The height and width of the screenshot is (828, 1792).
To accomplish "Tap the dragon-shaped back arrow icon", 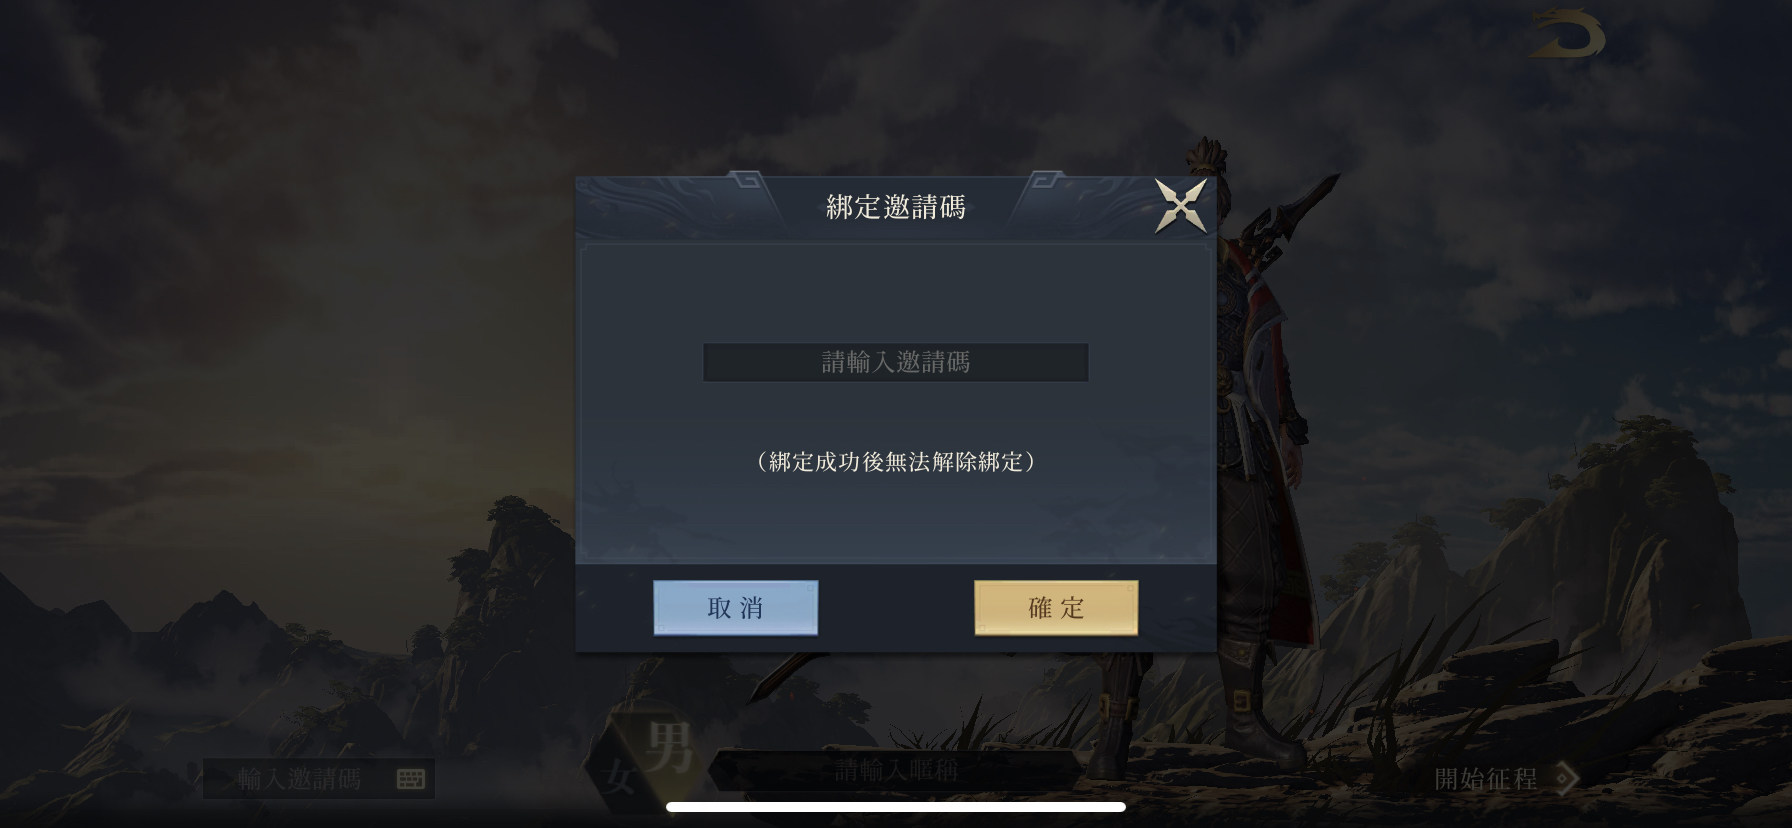I will click(1567, 36).
